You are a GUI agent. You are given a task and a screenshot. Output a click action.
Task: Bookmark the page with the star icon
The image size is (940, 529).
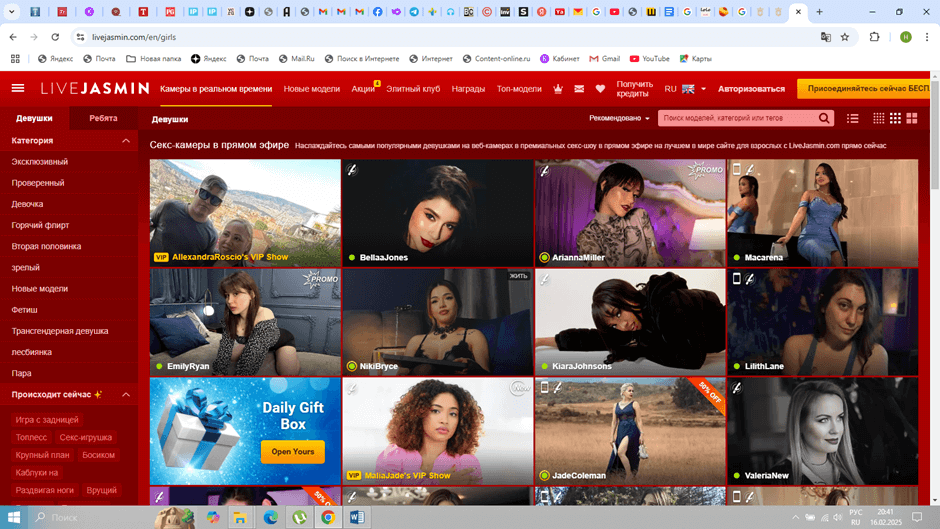pyautogui.click(x=845, y=37)
